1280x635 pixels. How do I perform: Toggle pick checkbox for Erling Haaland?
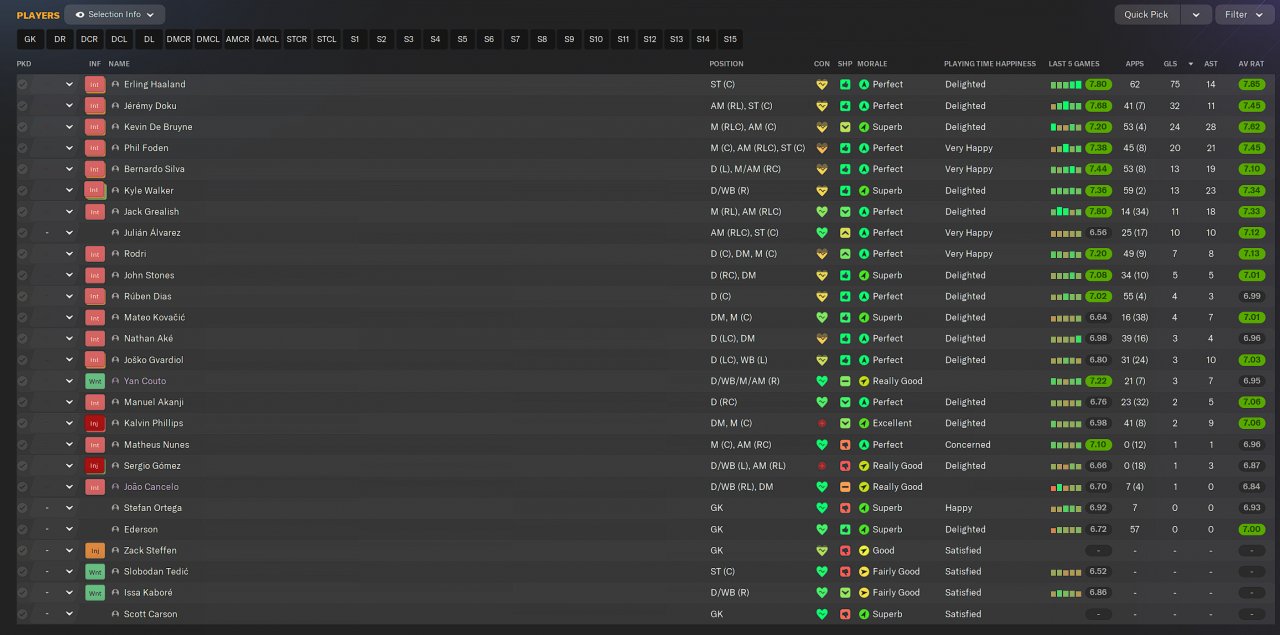tap(22, 85)
